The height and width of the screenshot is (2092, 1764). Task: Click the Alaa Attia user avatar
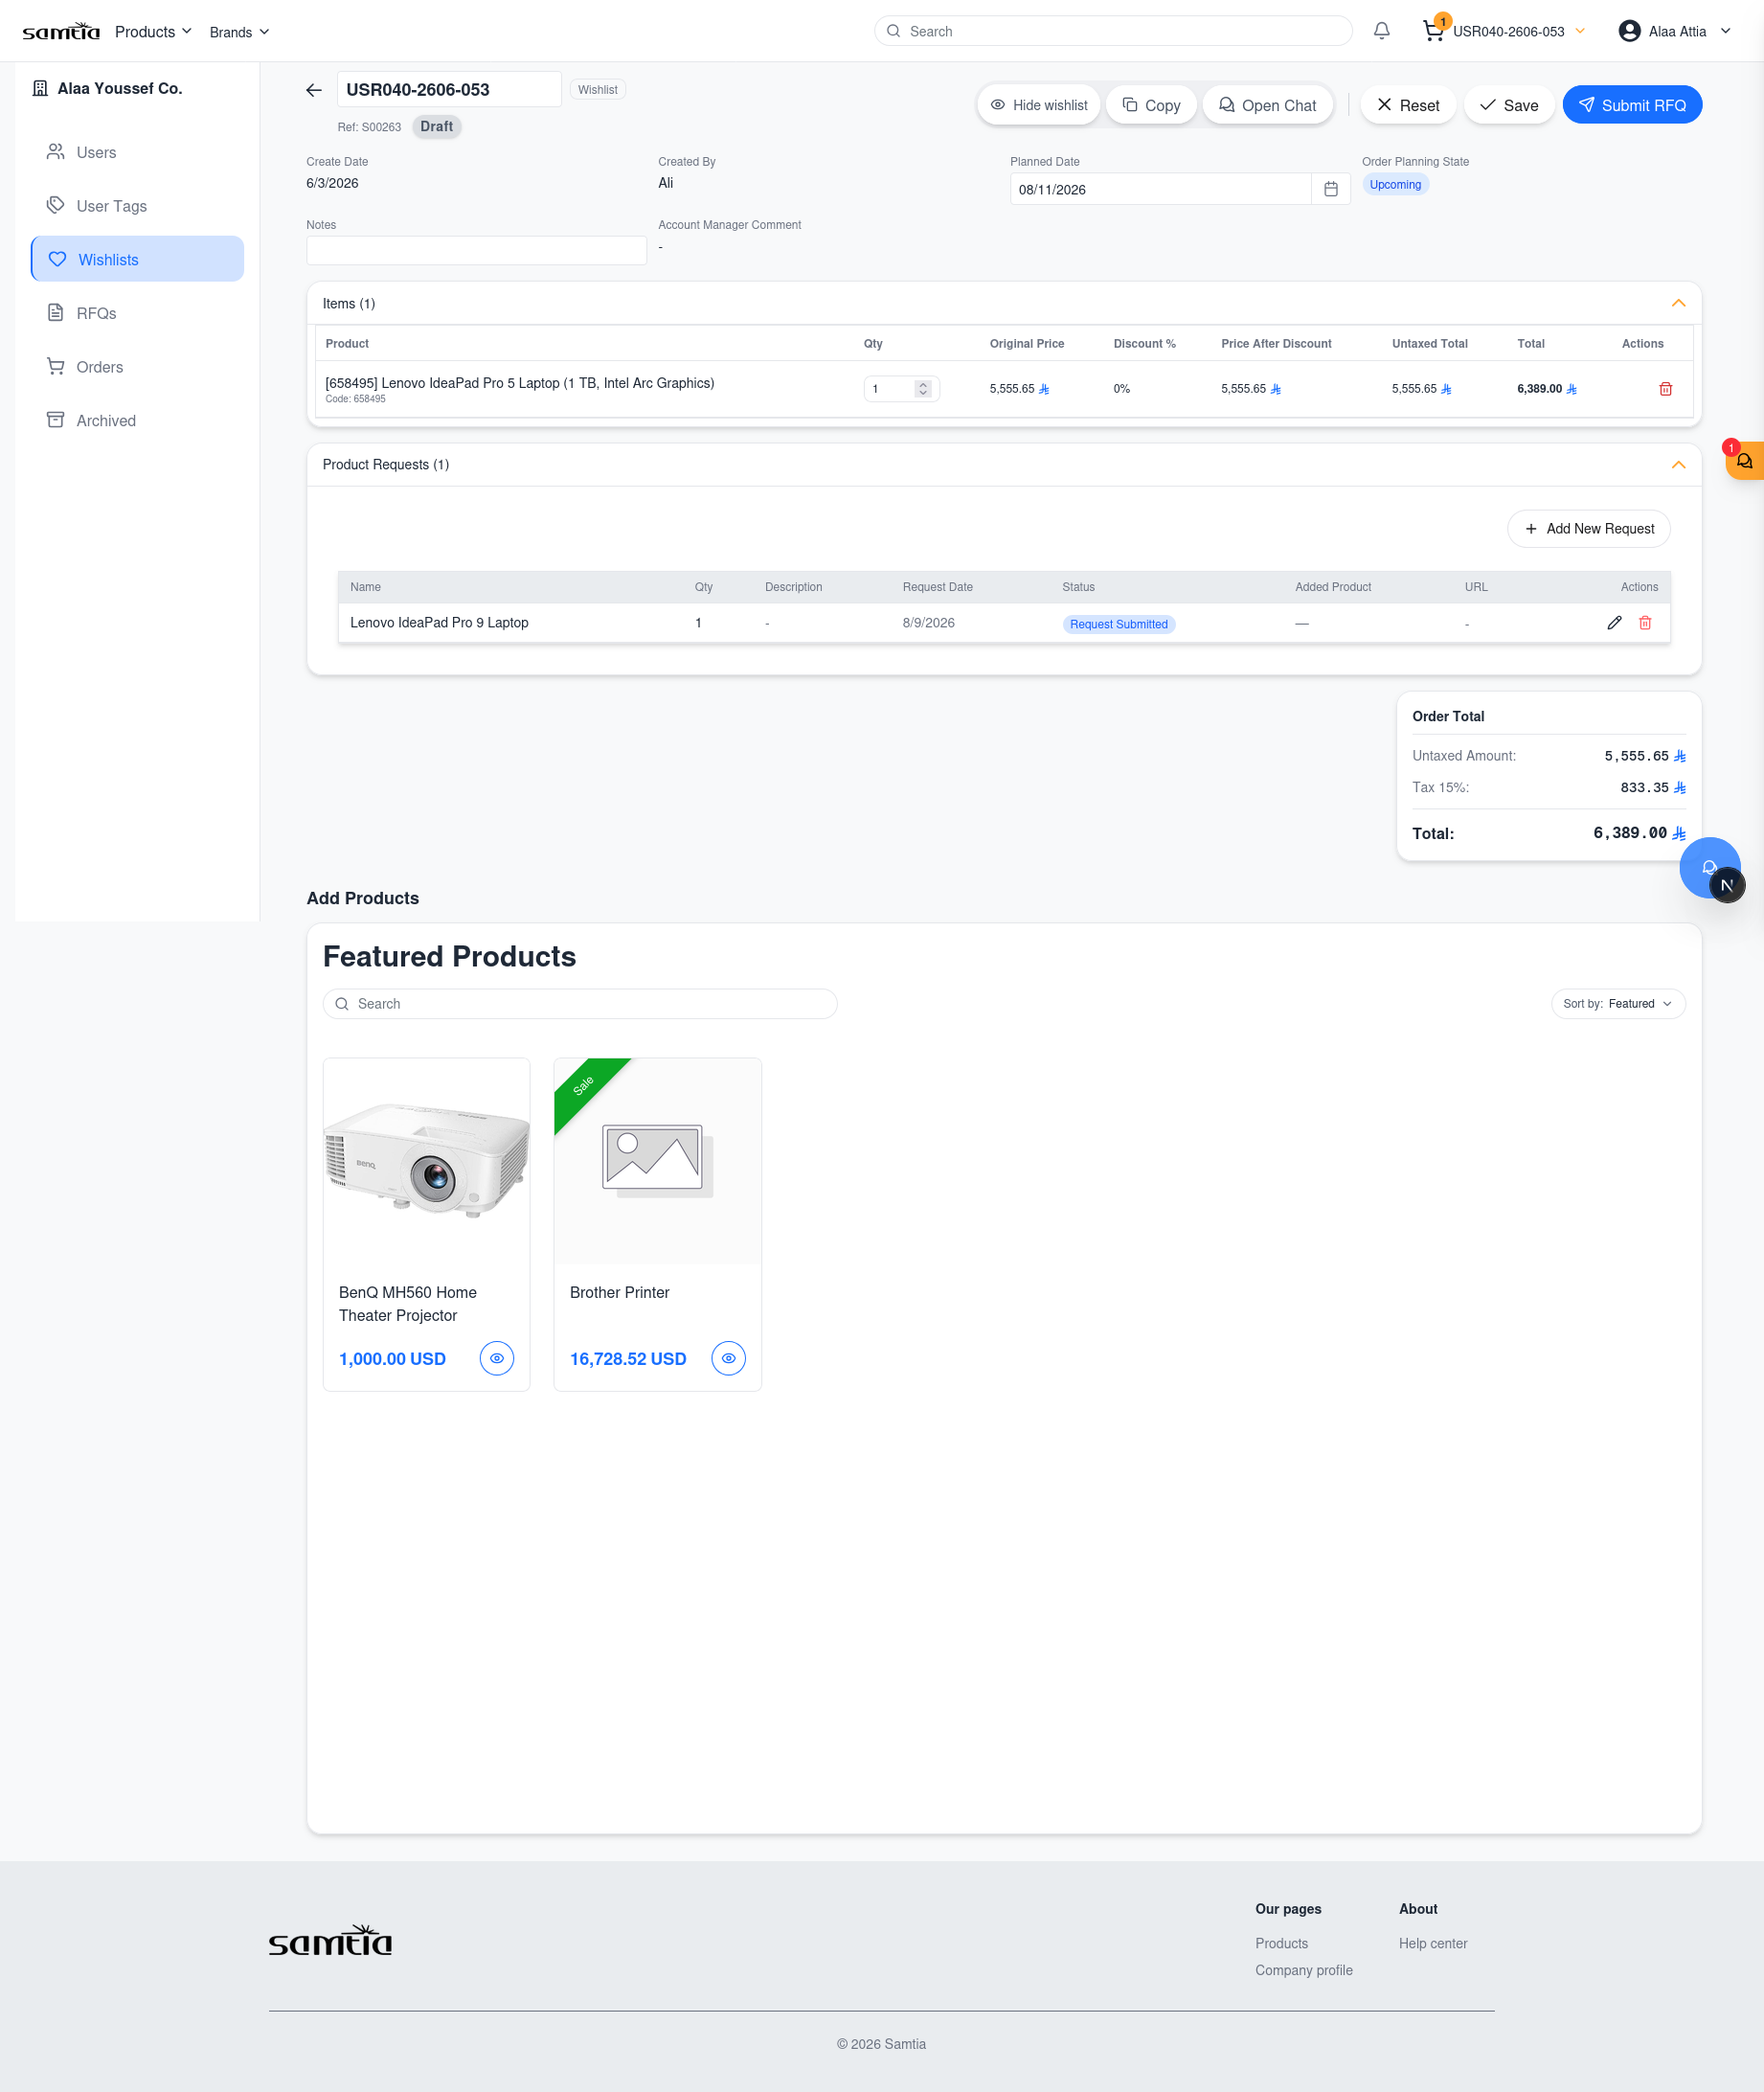click(1629, 31)
